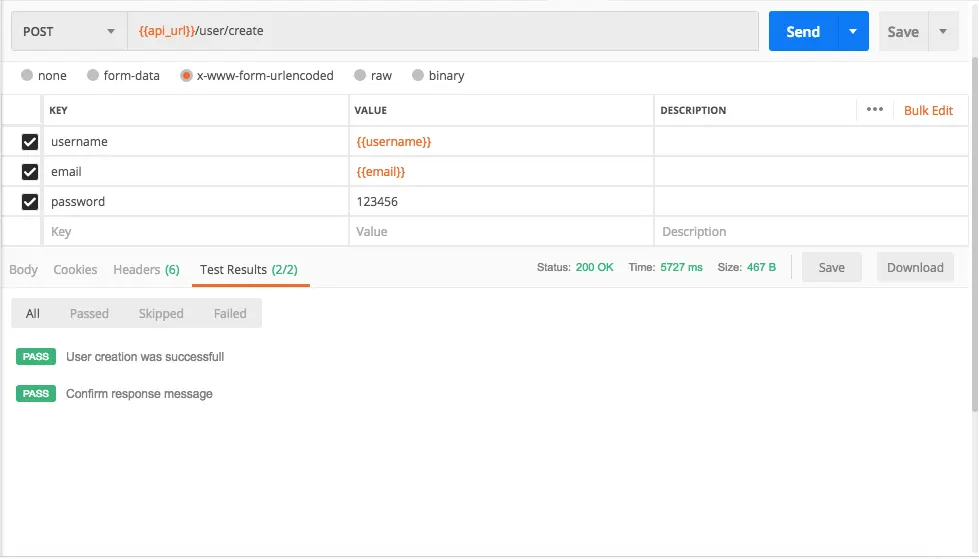The width and height of the screenshot is (979, 559).
Task: Click the vertical scrollbar on the right
Action: click(x=975, y=234)
